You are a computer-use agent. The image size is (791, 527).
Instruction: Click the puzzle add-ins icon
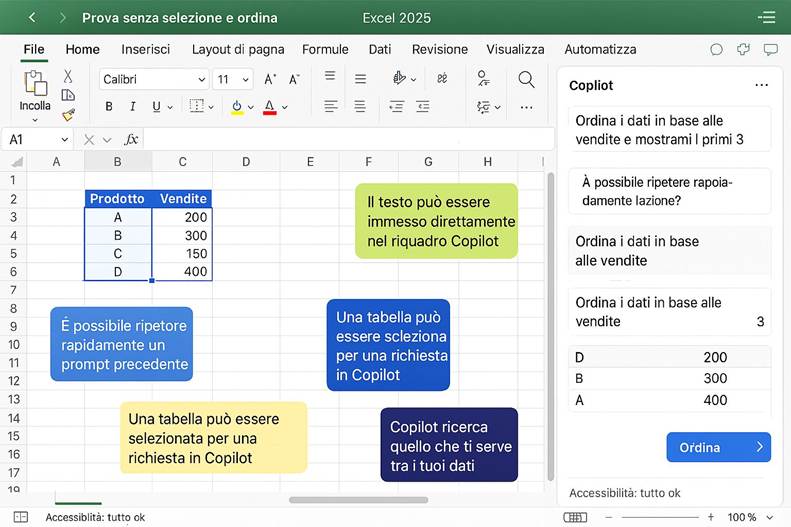point(743,49)
